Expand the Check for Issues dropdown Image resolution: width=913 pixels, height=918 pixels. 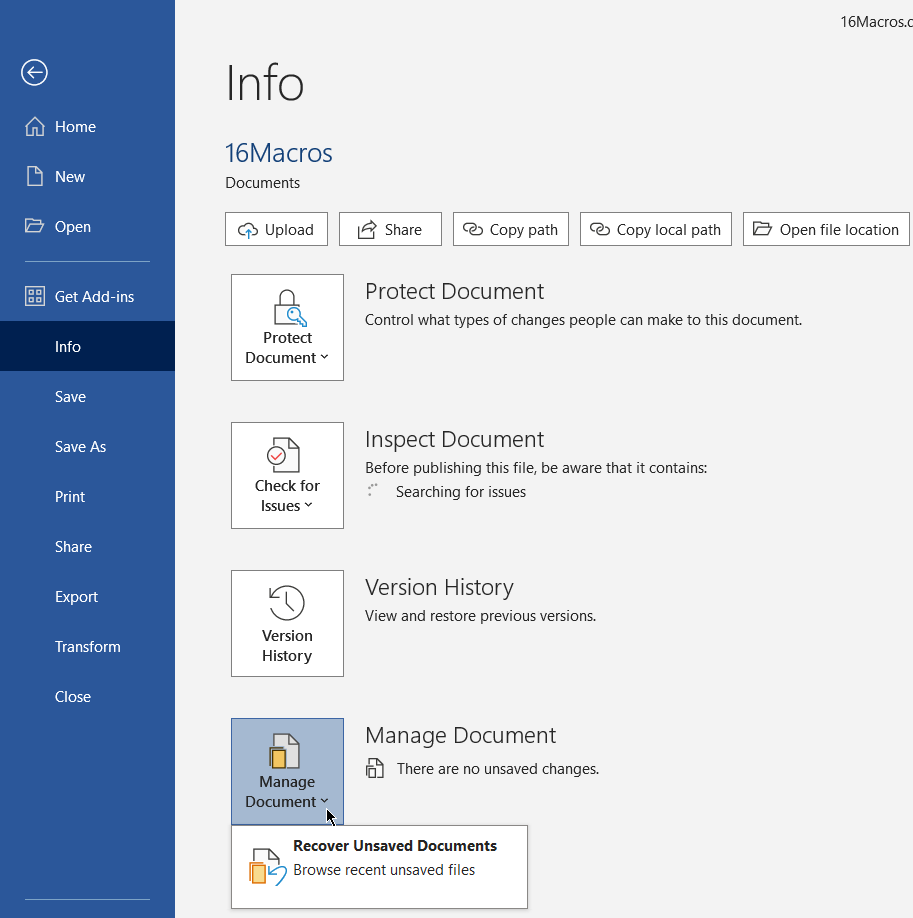tap(288, 475)
